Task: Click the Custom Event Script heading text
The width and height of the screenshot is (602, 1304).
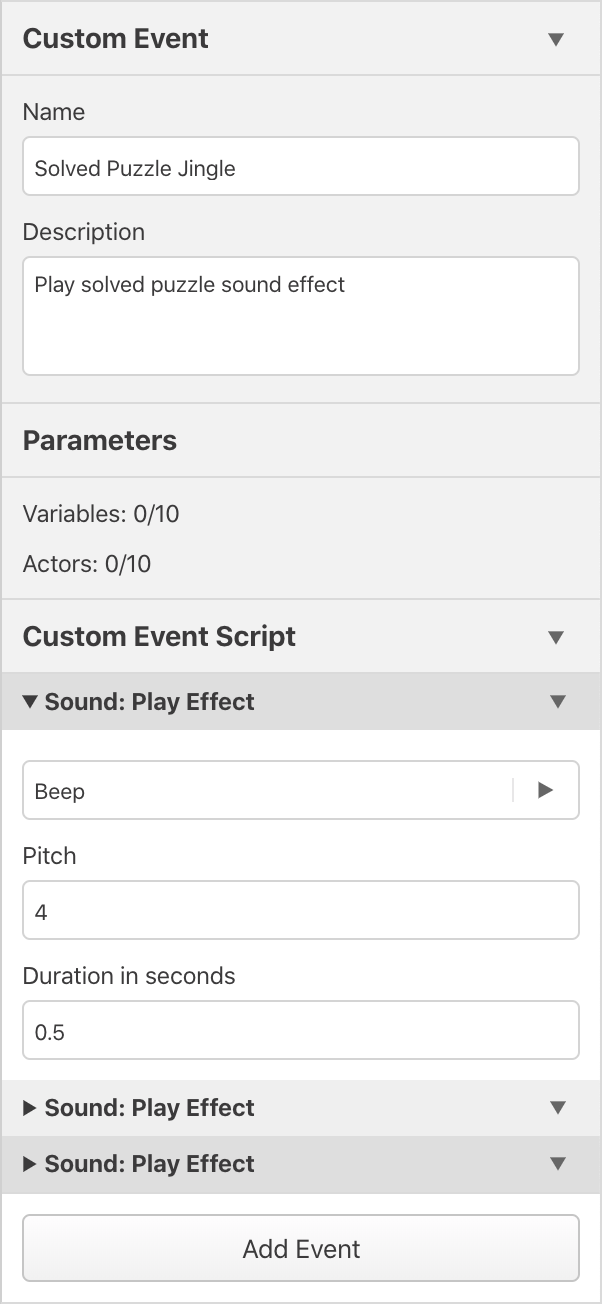Action: (159, 637)
